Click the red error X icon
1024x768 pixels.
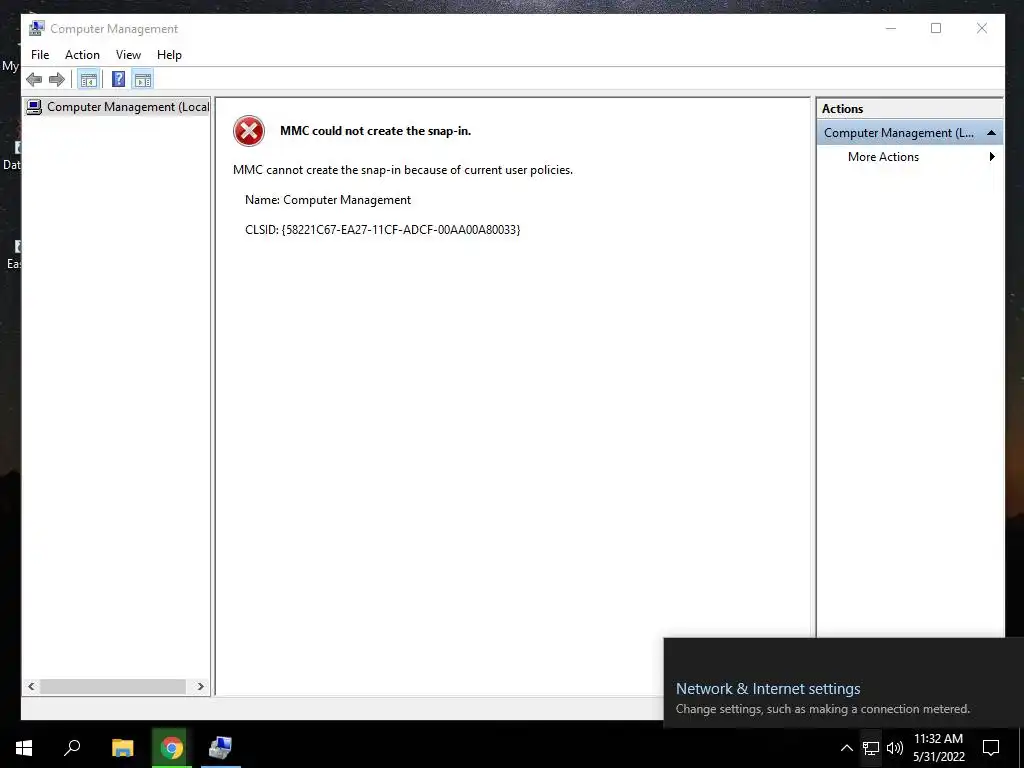[249, 131]
